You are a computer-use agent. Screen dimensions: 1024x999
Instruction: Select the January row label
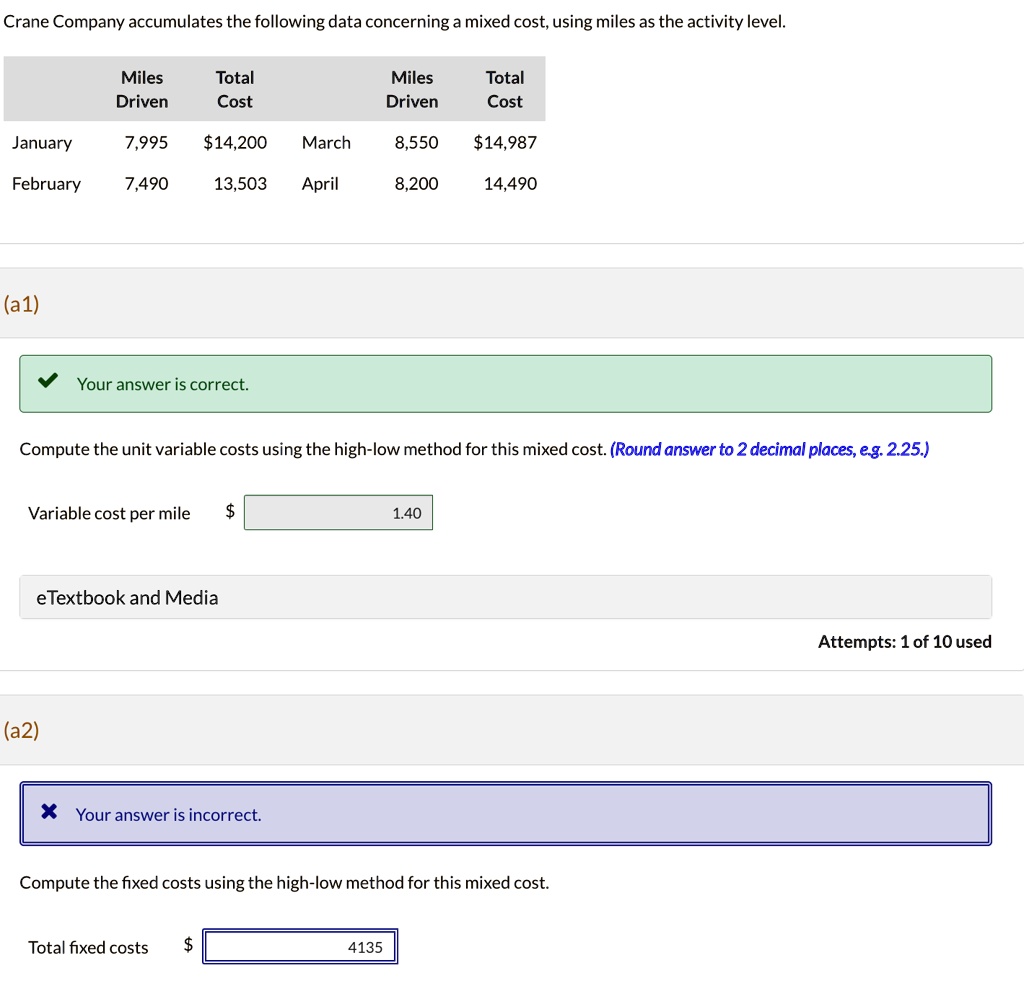[42, 142]
